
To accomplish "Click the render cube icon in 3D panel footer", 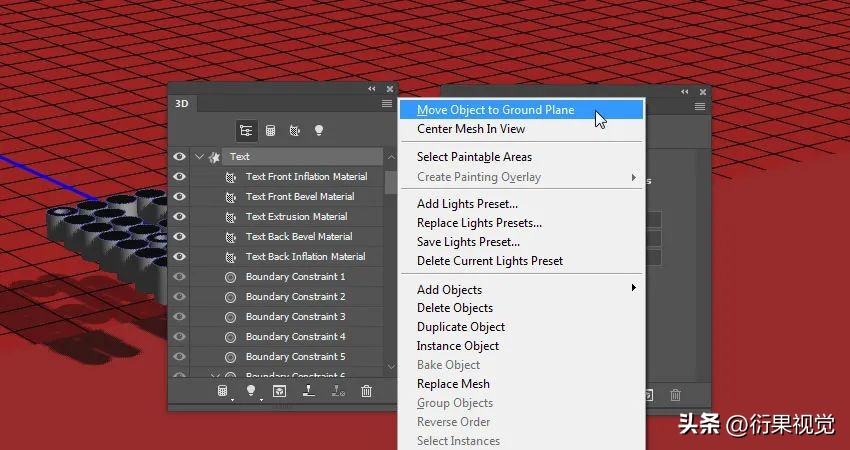I will click(279, 391).
